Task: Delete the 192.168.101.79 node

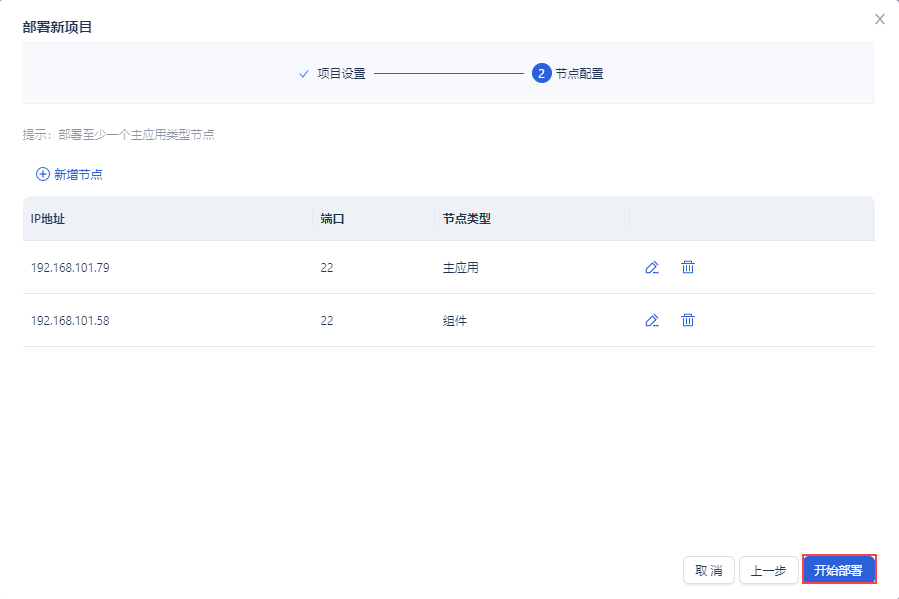Action: 688,267
